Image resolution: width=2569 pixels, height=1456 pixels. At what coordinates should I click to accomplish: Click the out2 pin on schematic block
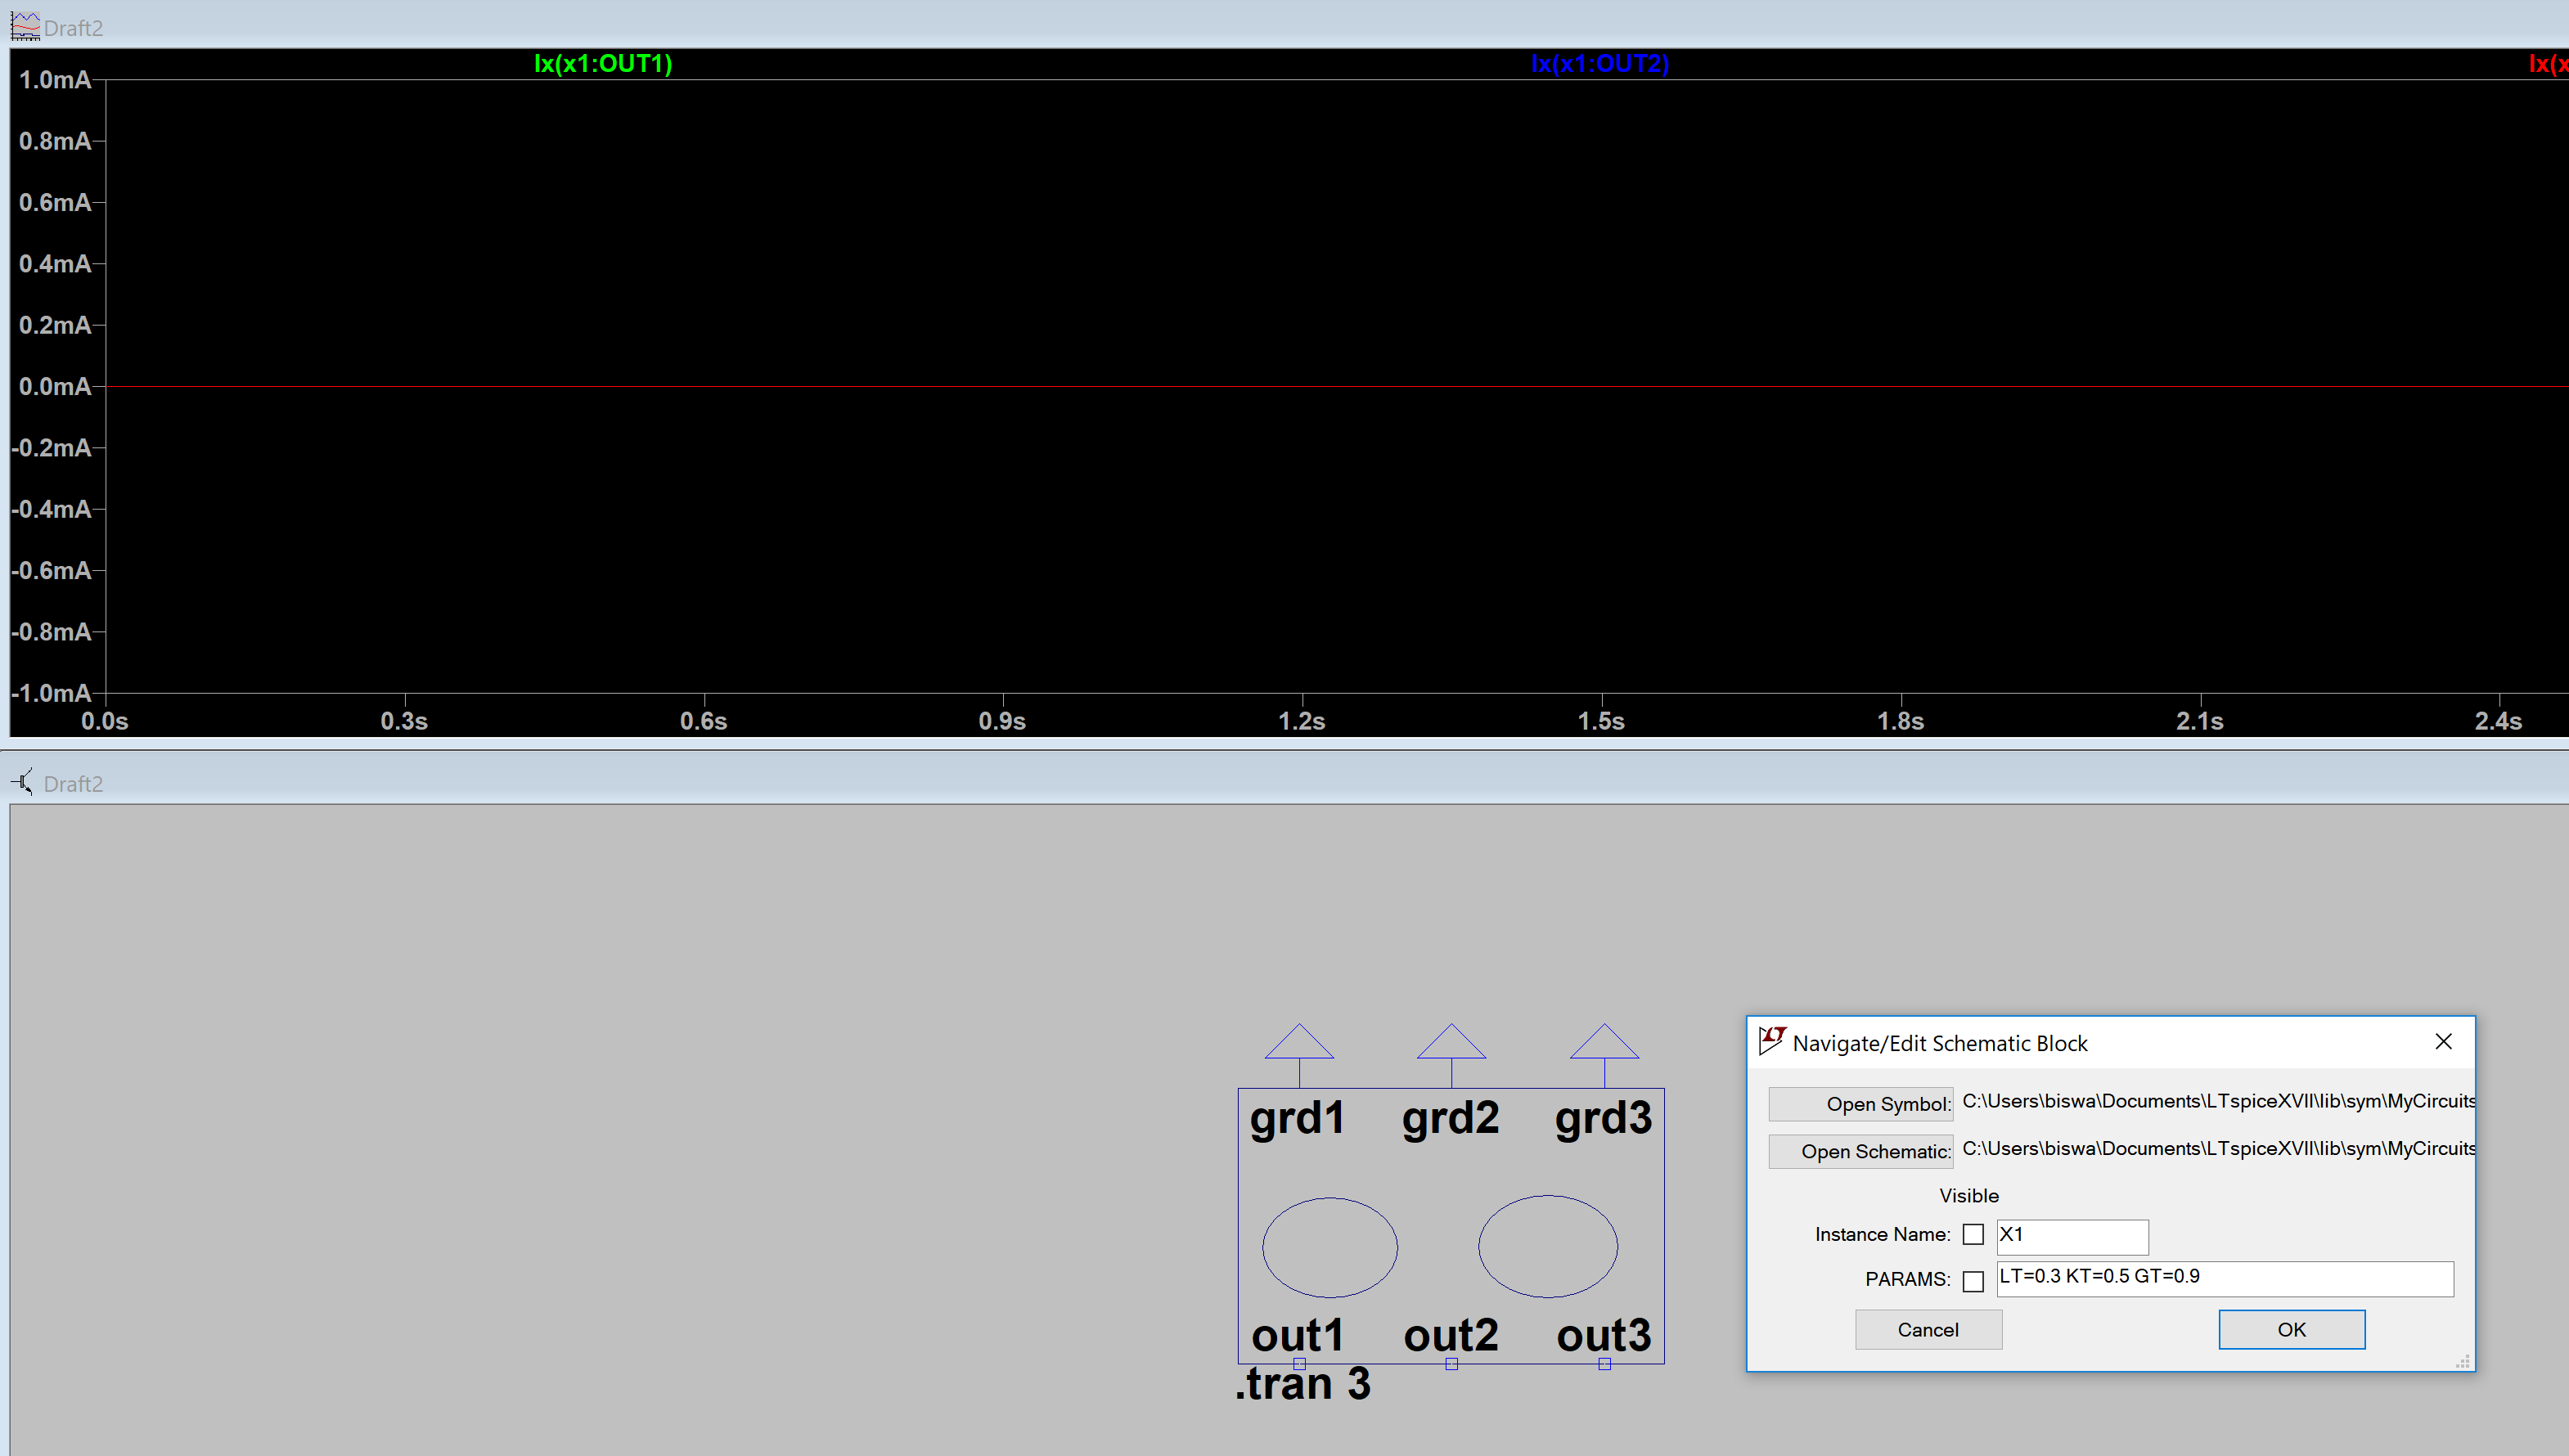pos(1451,1364)
